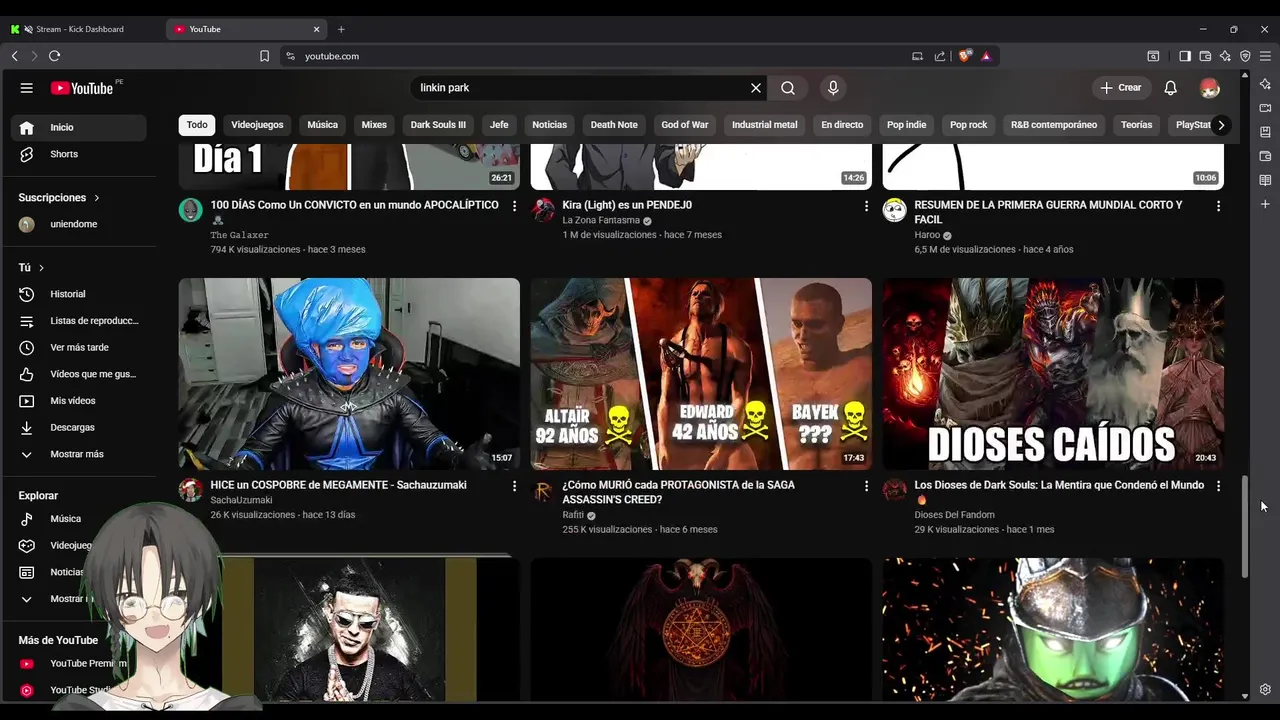Select the God of War filter chip
Viewport: 1280px width, 720px height.
click(685, 125)
